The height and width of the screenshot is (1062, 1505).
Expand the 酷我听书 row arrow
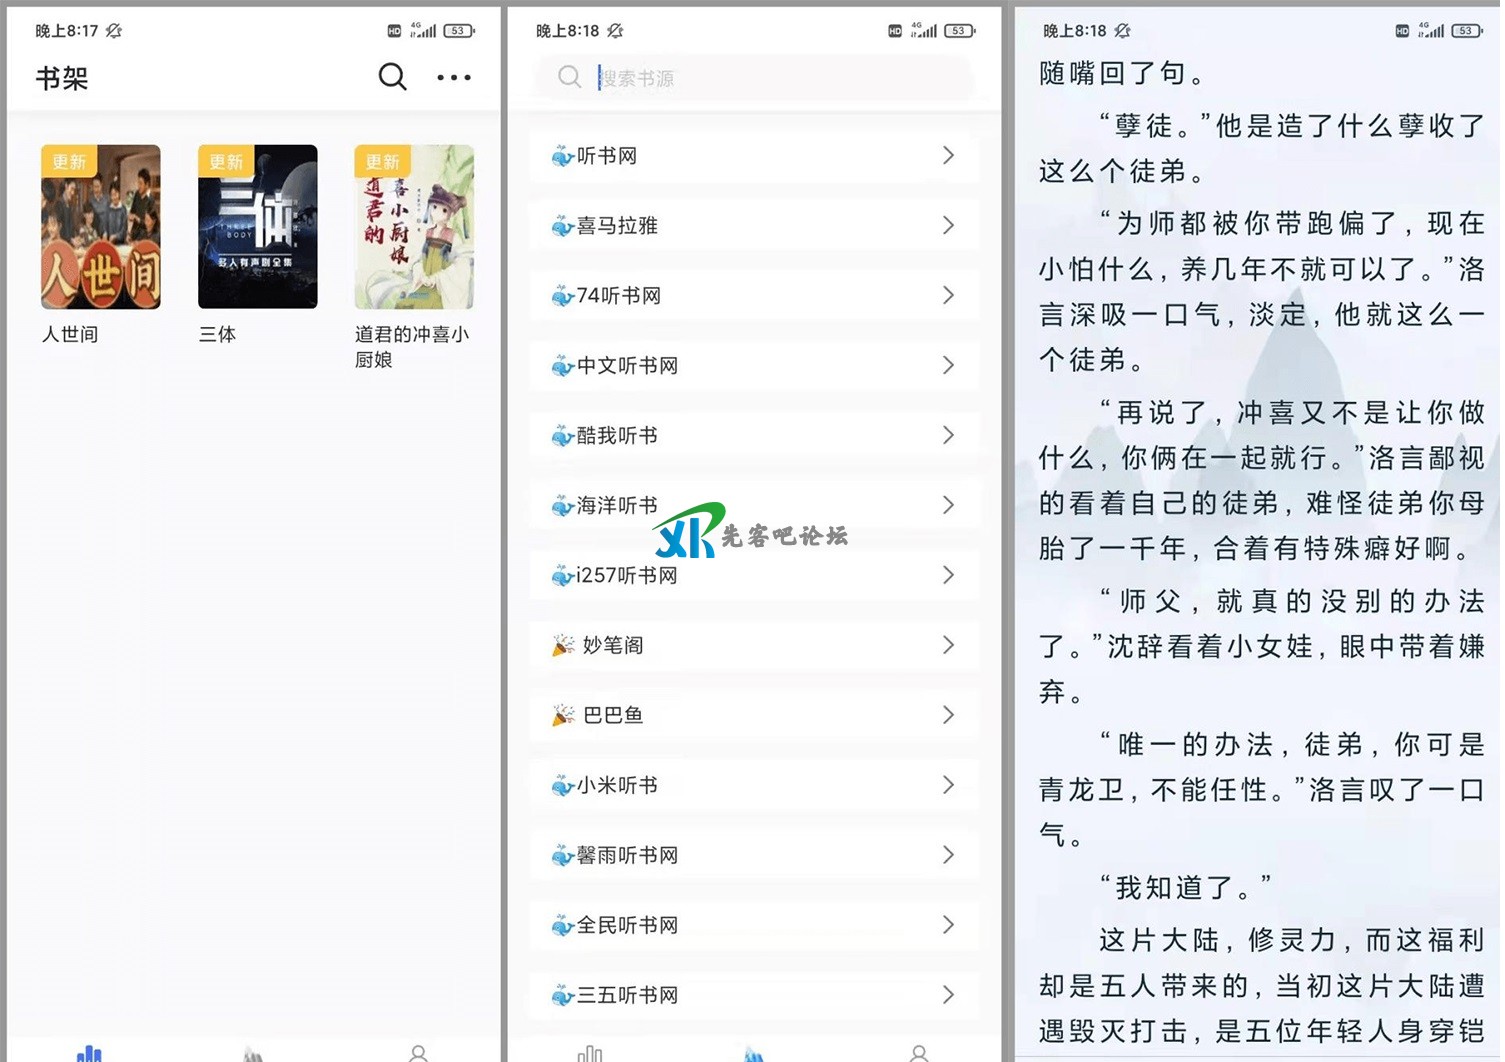[x=947, y=435]
